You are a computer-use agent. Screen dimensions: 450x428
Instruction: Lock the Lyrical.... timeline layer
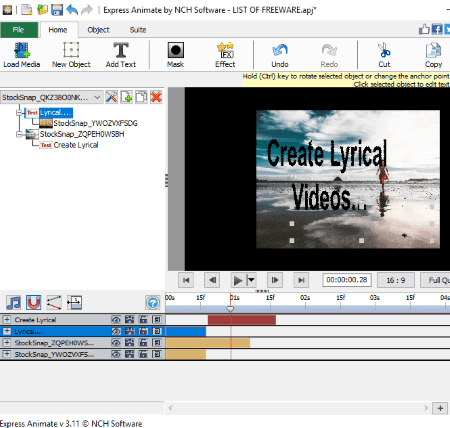[143, 331]
